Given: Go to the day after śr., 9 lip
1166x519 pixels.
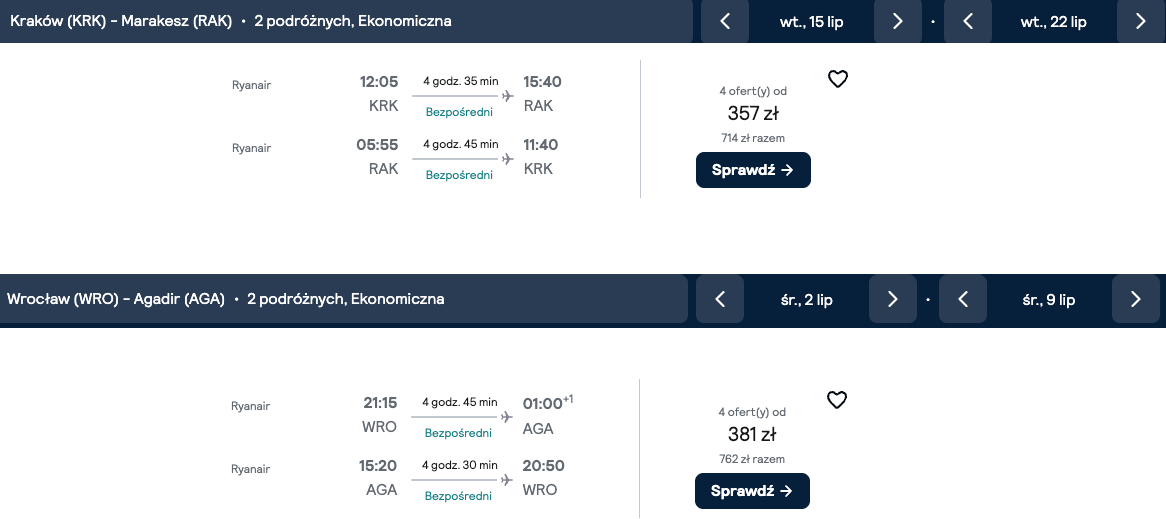Looking at the screenshot, I should pos(1136,299).
